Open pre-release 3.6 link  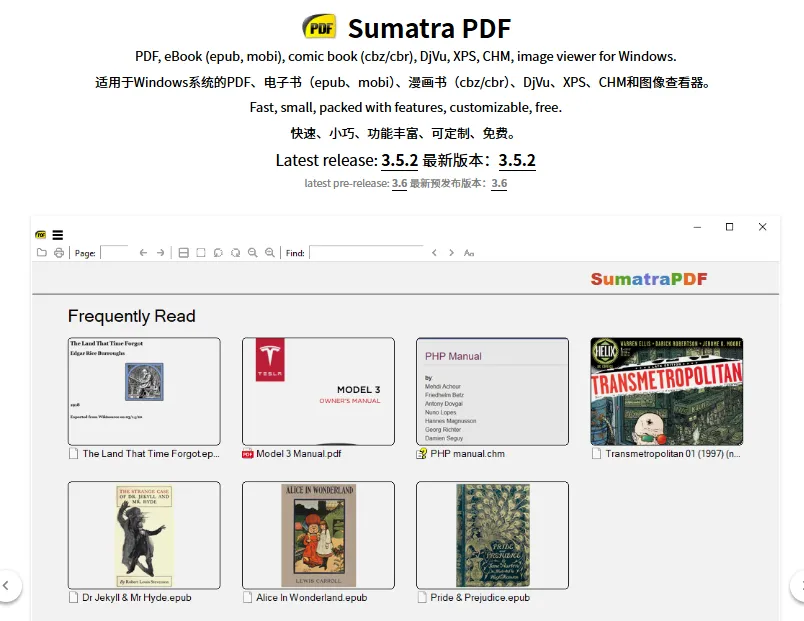tap(399, 183)
